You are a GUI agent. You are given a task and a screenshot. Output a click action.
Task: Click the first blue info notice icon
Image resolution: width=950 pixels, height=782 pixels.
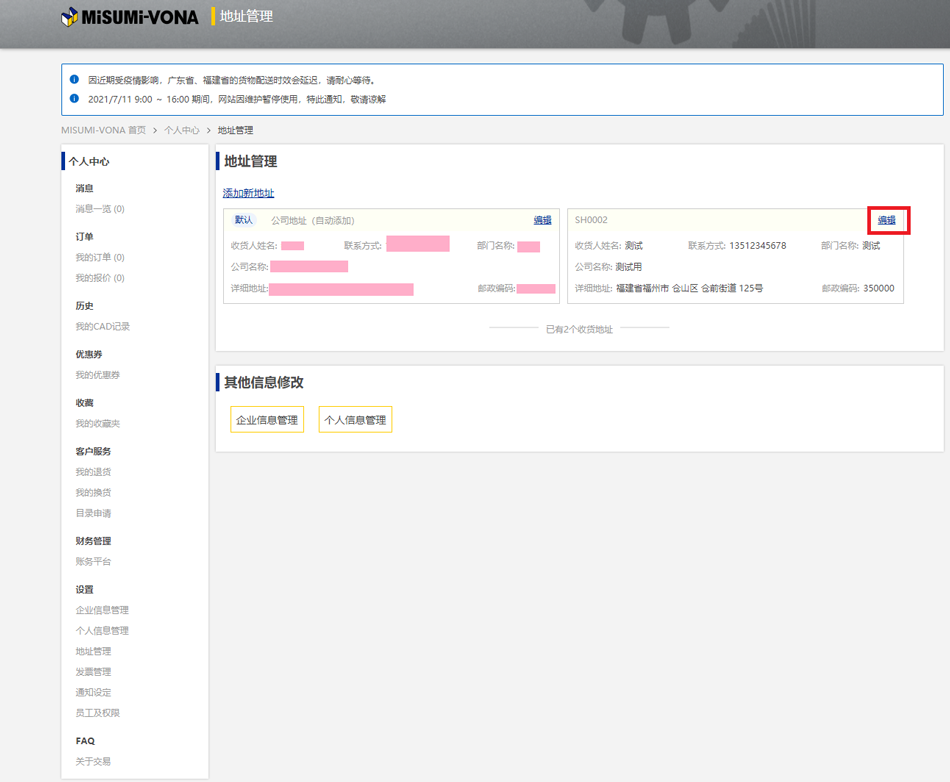[74, 79]
